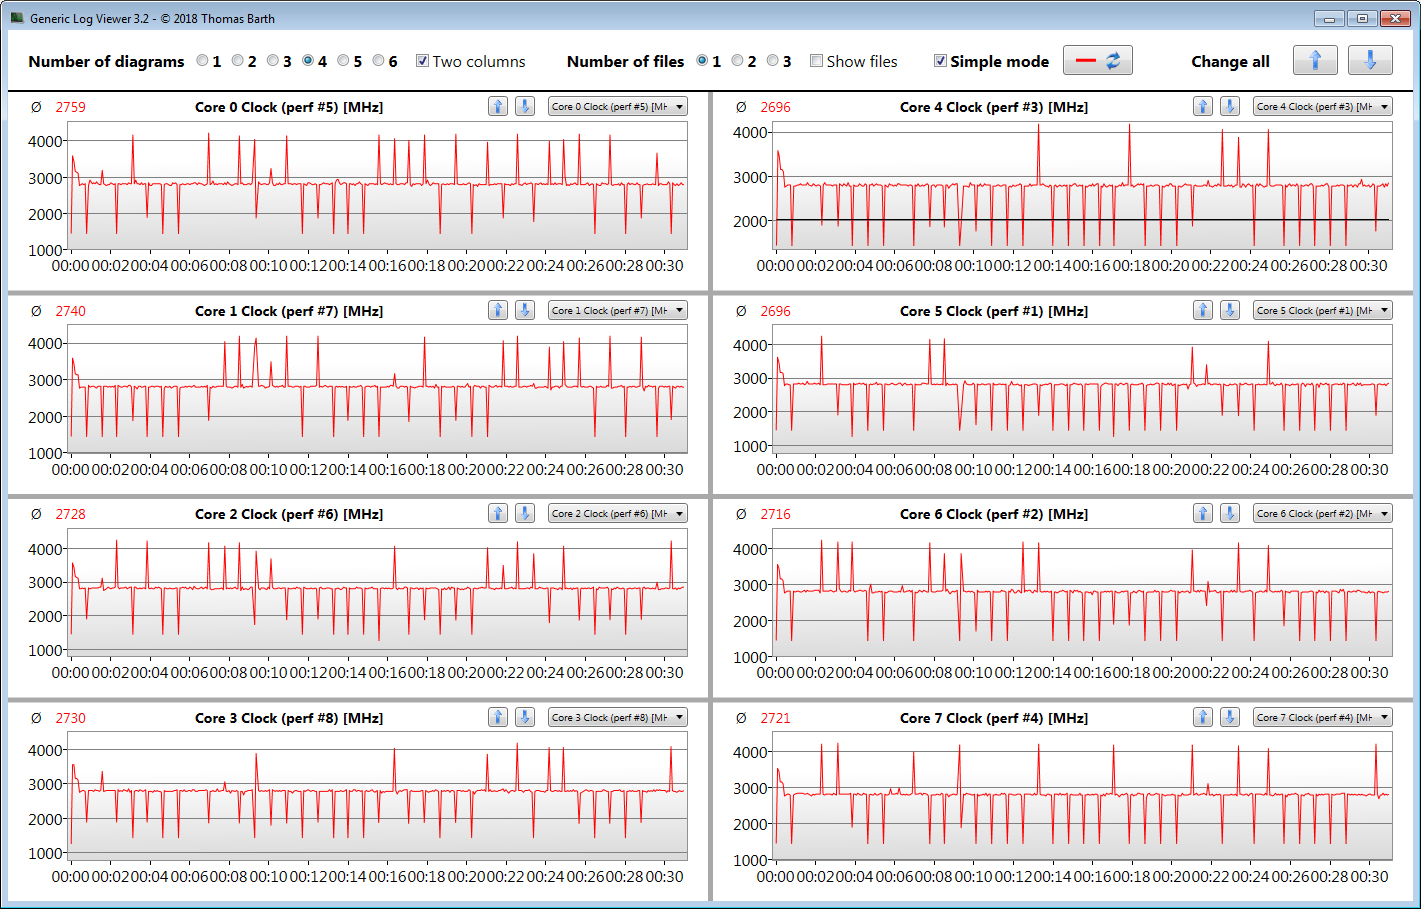This screenshot has height=909, width=1421.
Task: Click the down arrow for Core 3 Clock diagram
Action: point(524,717)
